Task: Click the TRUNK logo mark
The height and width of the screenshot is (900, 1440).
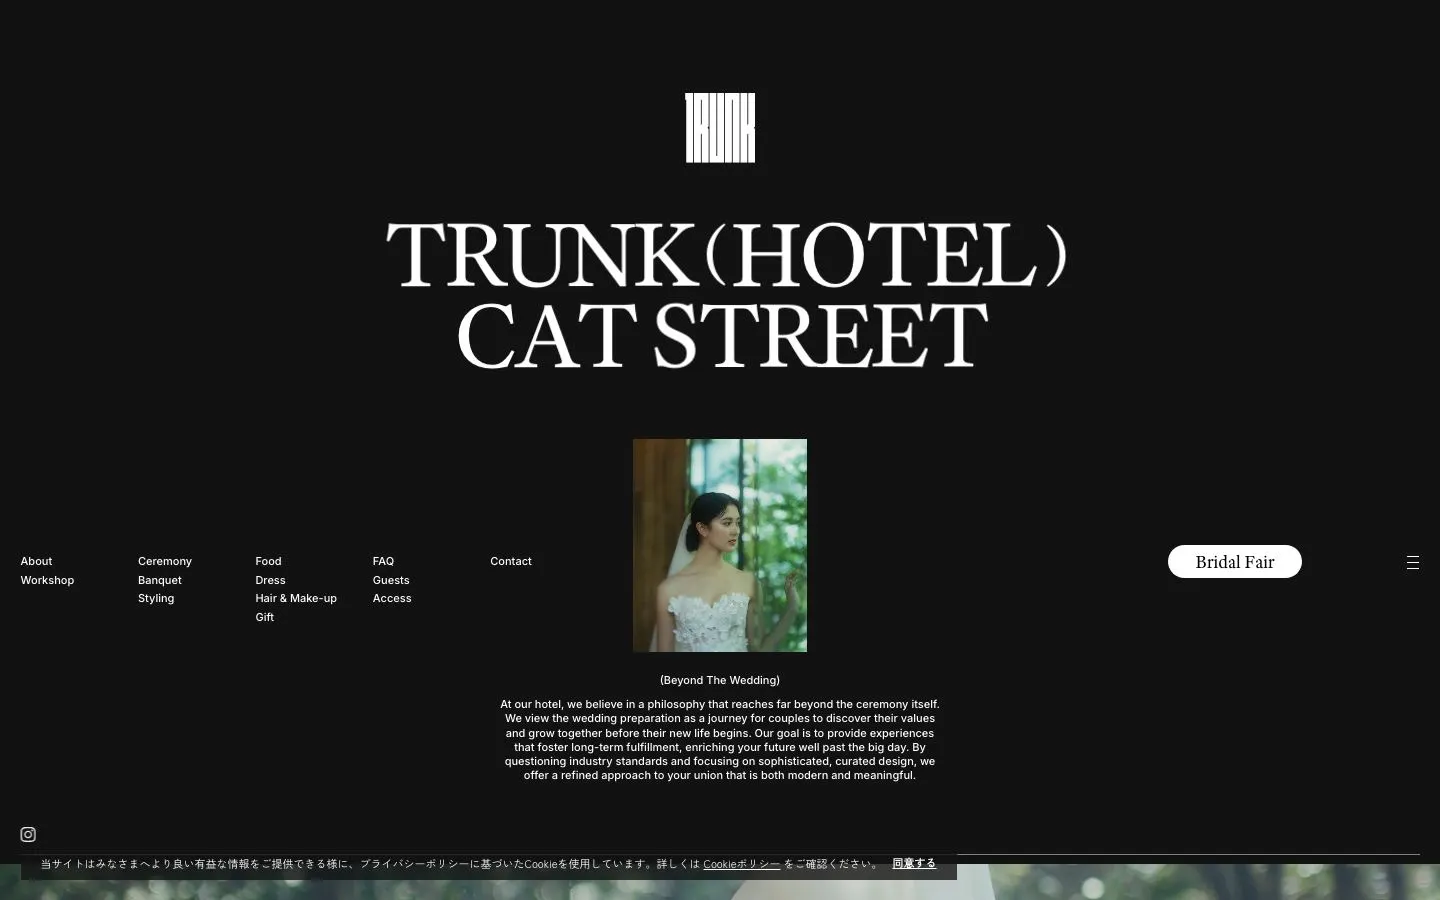Action: pos(720,128)
